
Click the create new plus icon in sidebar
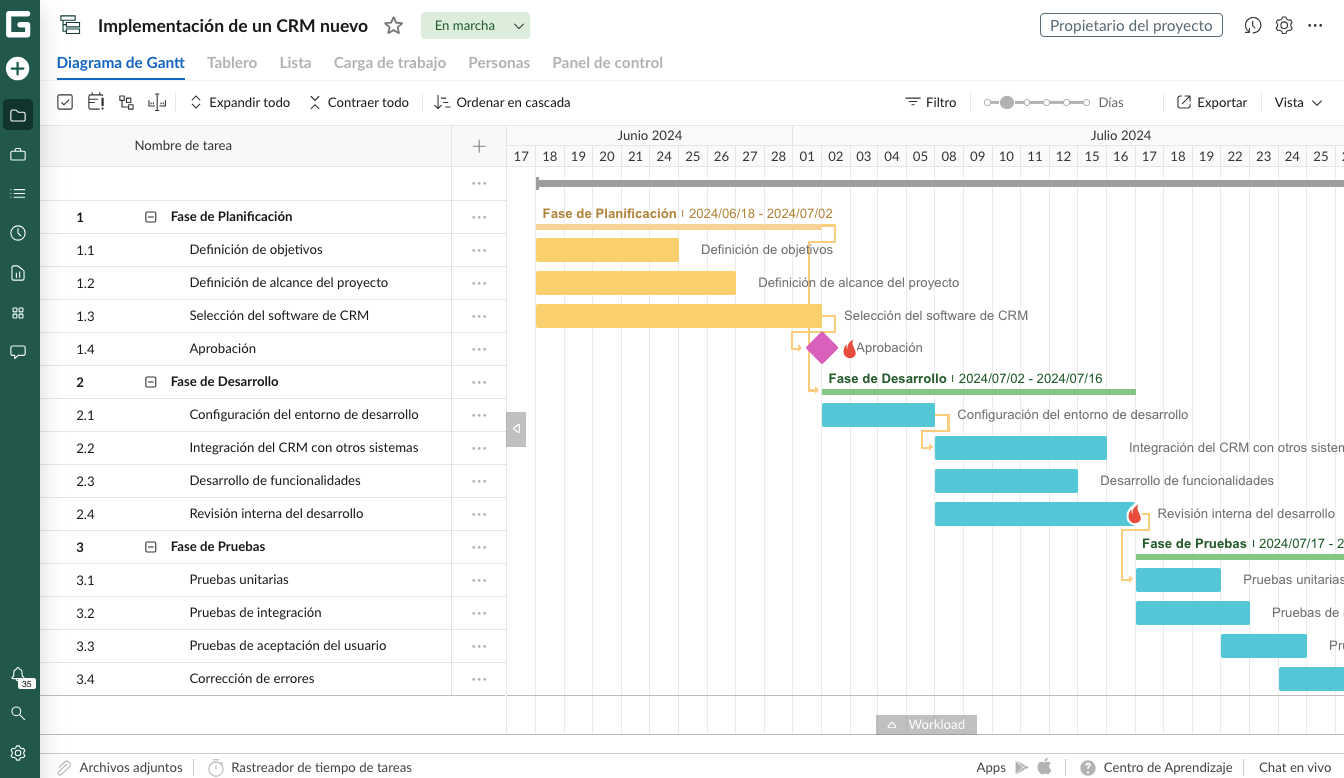(18, 69)
